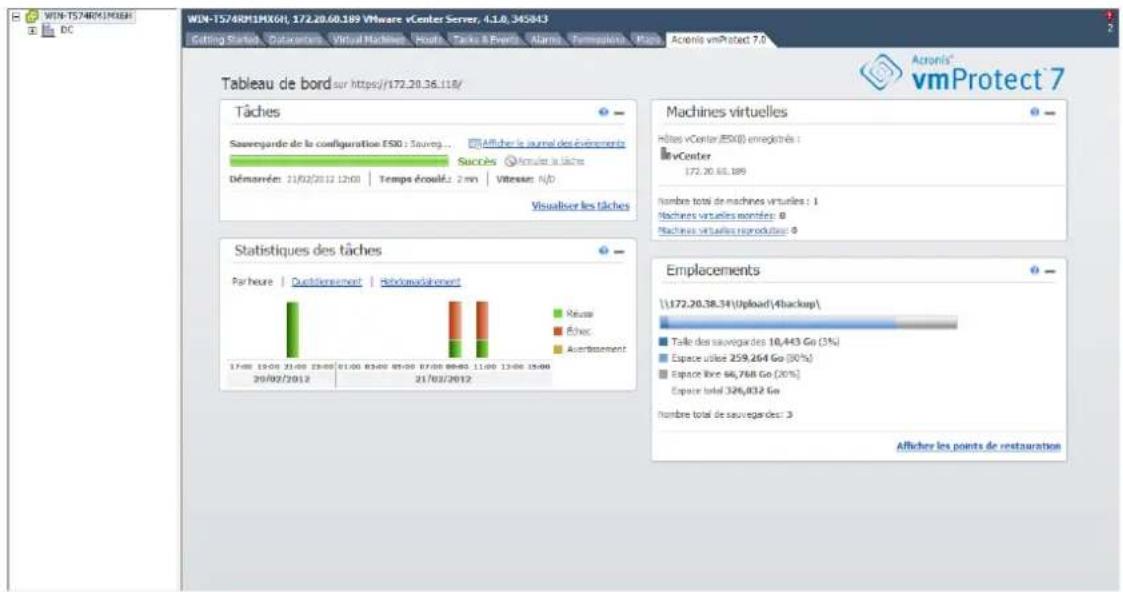Click the green task progress bar
Viewport: 1123px width, 592px height.
pyautogui.click(x=339, y=161)
